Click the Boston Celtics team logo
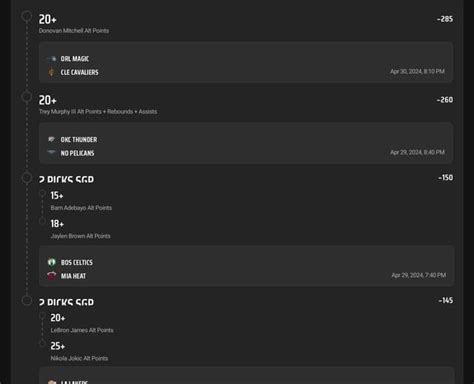Viewport: 474px width, 384px height. [52, 262]
